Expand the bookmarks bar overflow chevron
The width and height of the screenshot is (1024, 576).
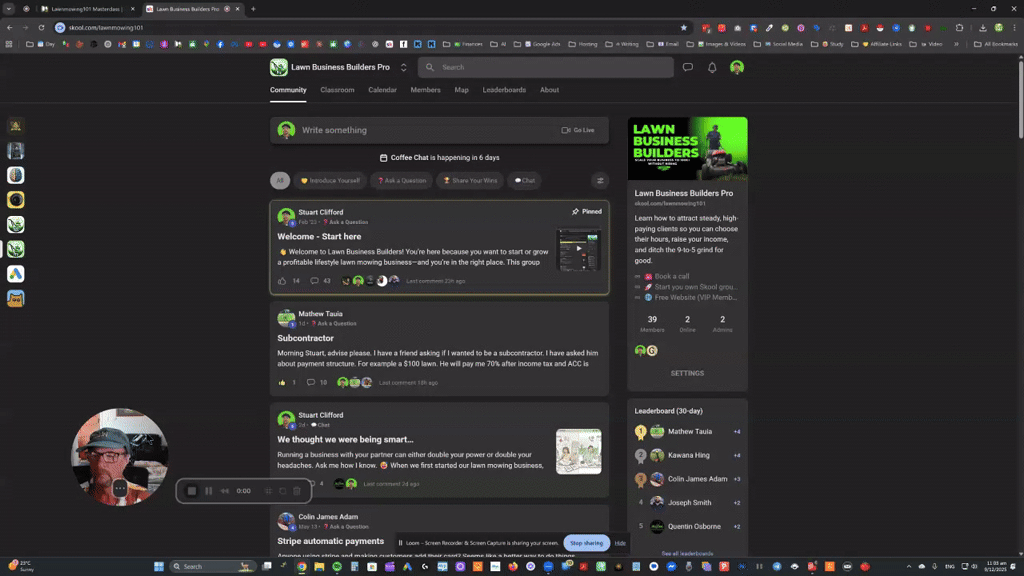point(956,44)
